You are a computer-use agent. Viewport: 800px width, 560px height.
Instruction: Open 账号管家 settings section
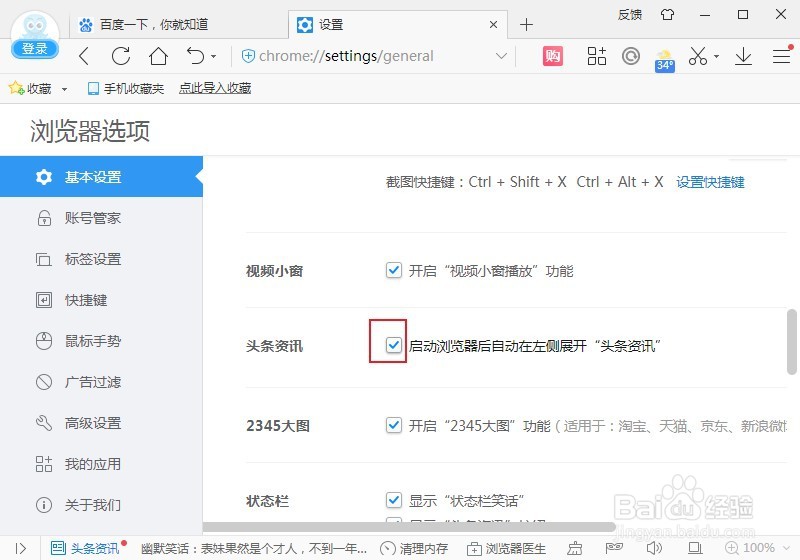pyautogui.click(x=102, y=218)
